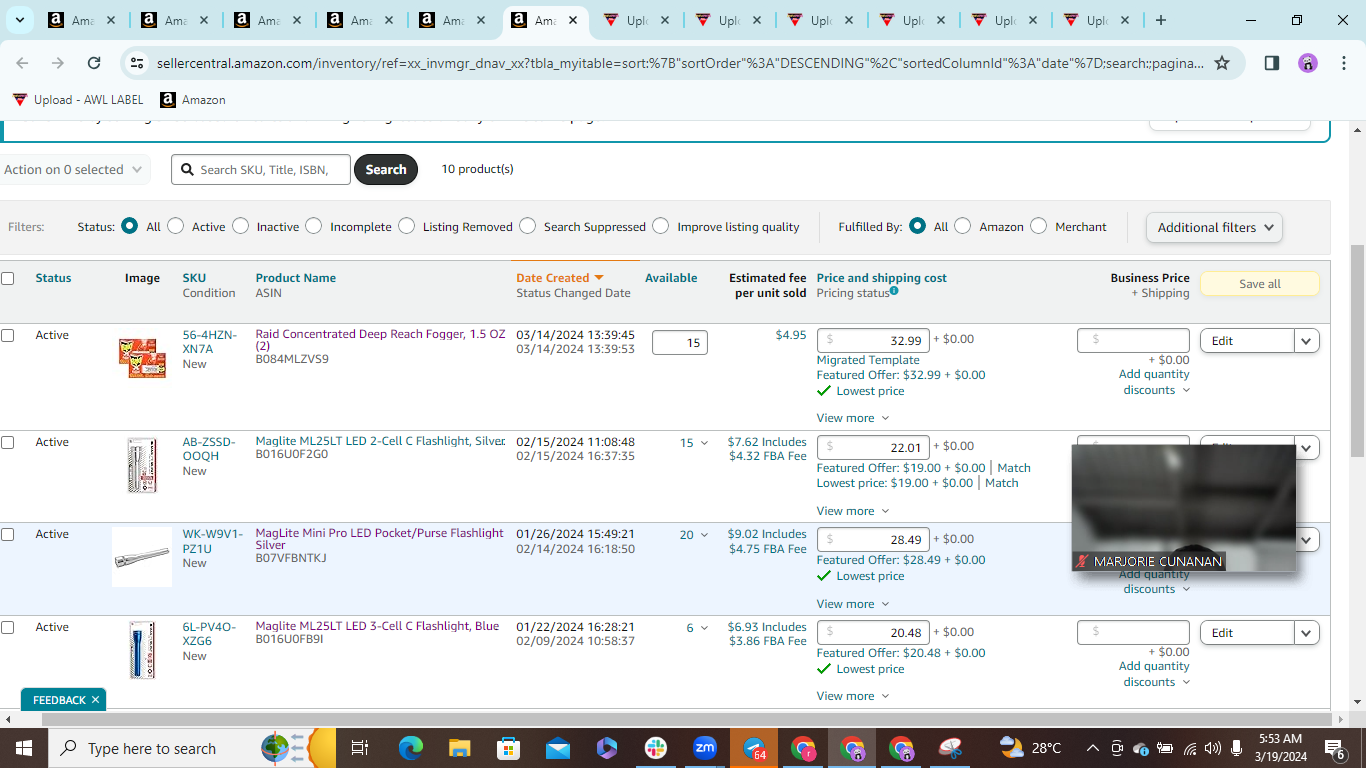Click the Pricing status info icon
Image resolution: width=1366 pixels, height=768 pixels.
click(x=894, y=292)
